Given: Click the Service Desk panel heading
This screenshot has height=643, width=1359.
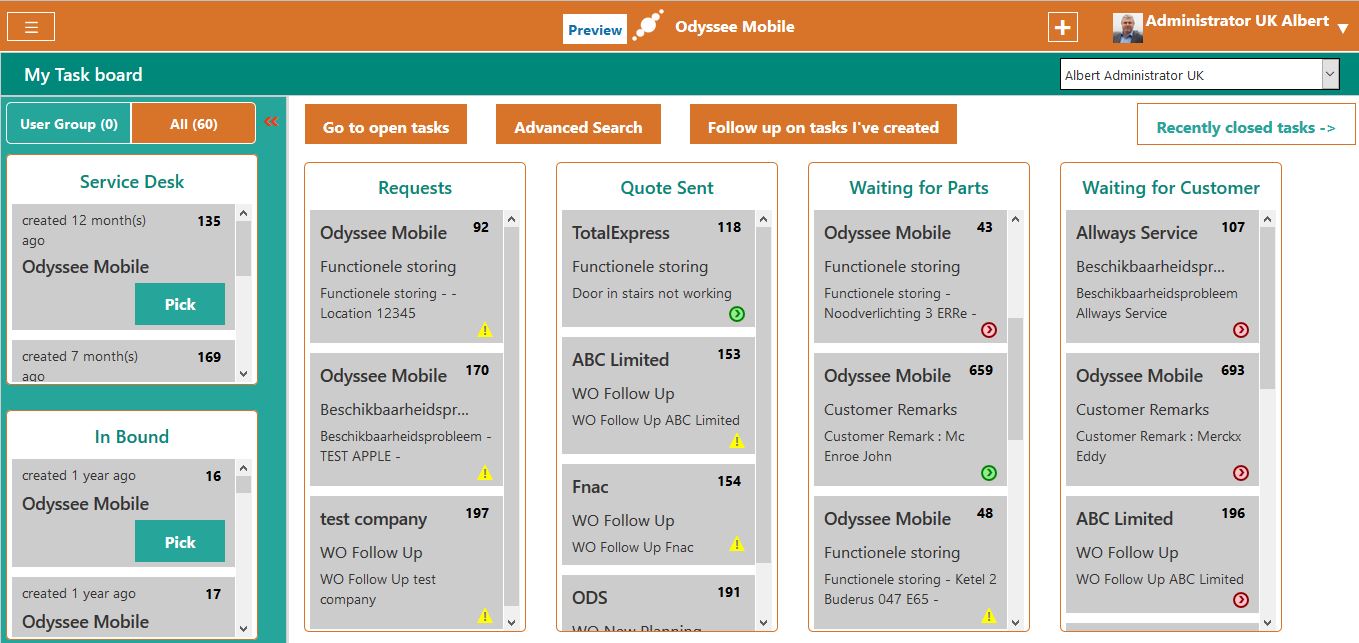Looking at the screenshot, I should (x=132, y=182).
